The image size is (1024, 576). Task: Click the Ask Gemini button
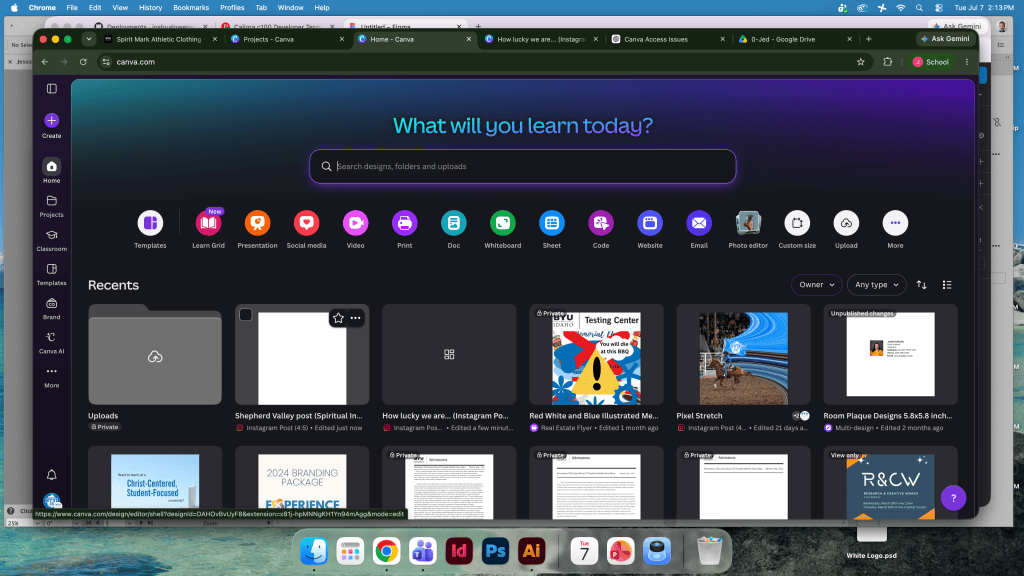(945, 39)
